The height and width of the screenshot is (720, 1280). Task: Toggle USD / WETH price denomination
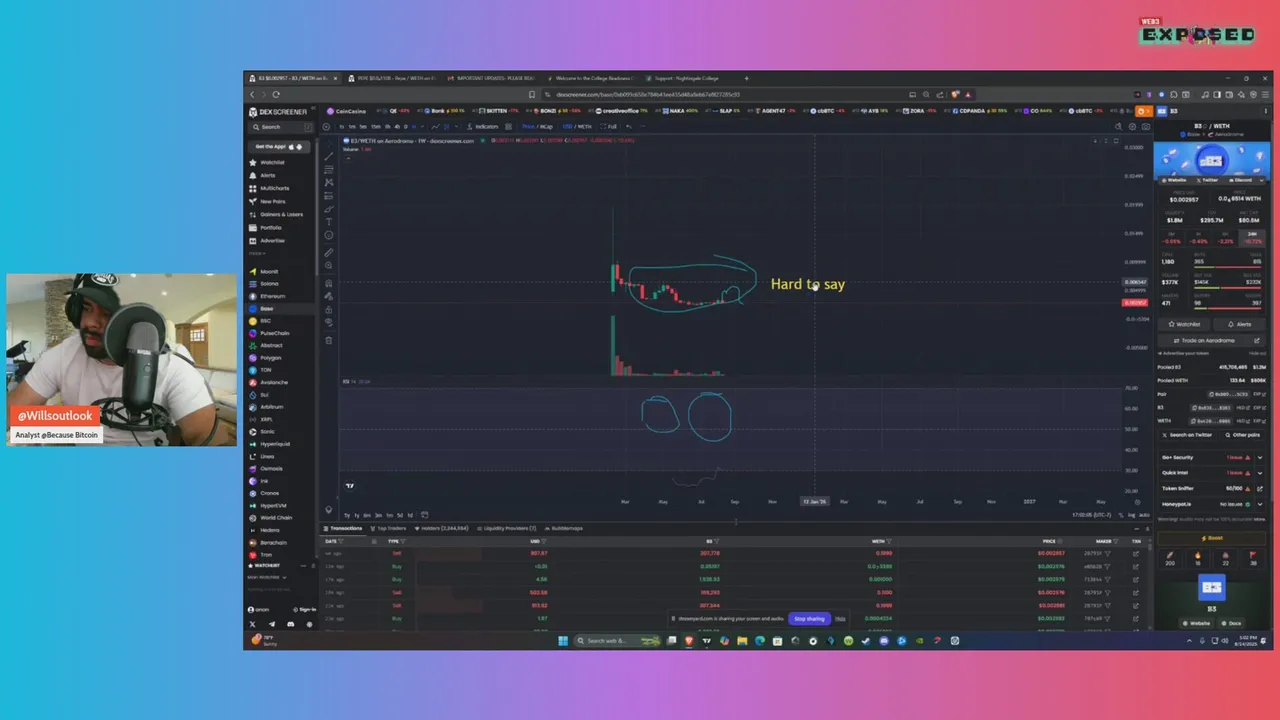578,127
